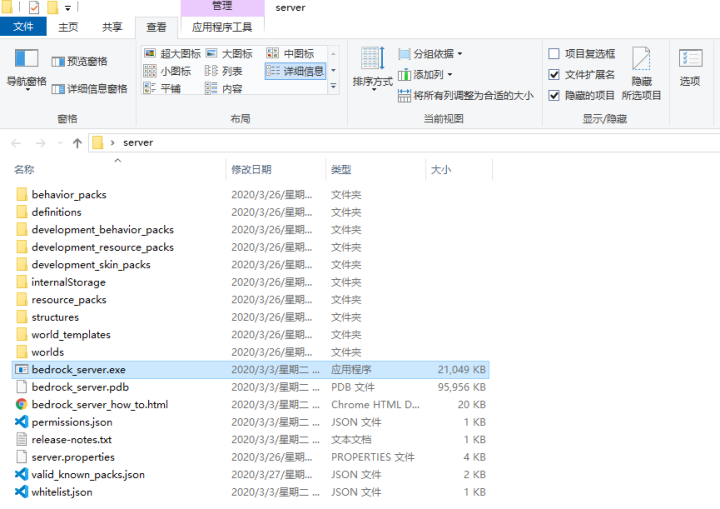Sort by 修改日期 column header
The width and height of the screenshot is (720, 509).
(x=276, y=170)
